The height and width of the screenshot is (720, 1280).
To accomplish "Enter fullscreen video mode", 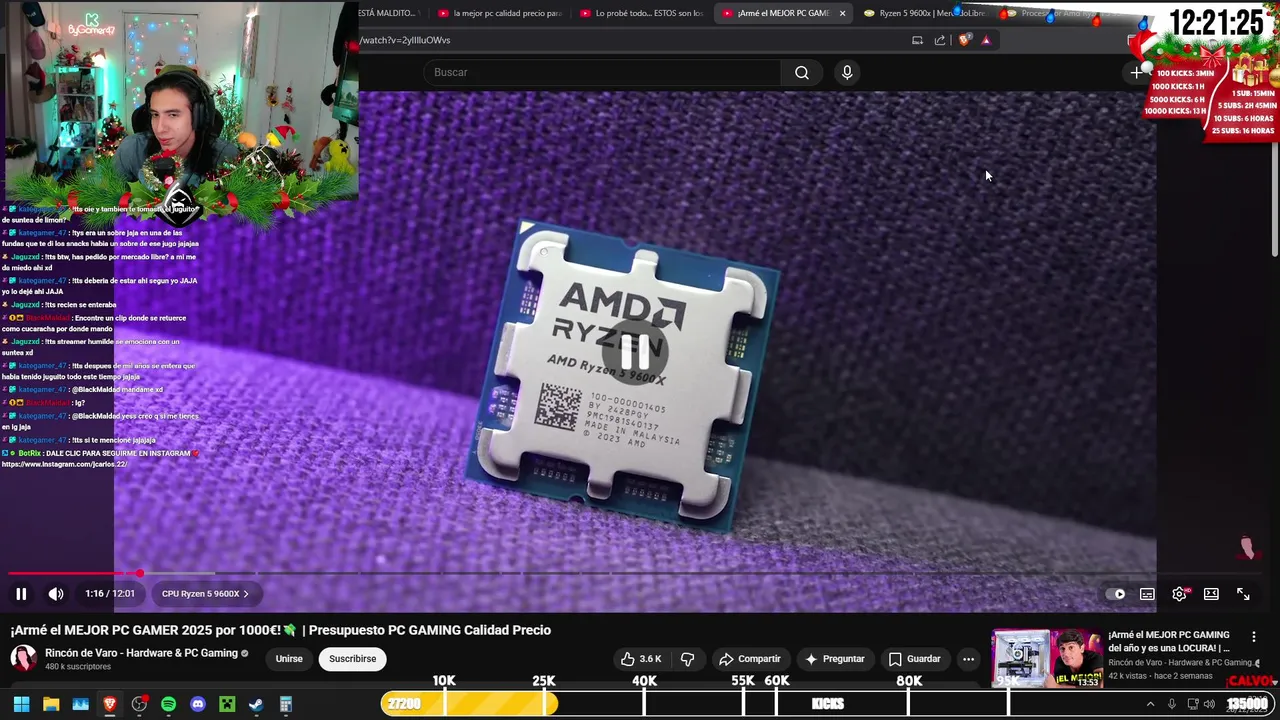I will [x=1243, y=594].
